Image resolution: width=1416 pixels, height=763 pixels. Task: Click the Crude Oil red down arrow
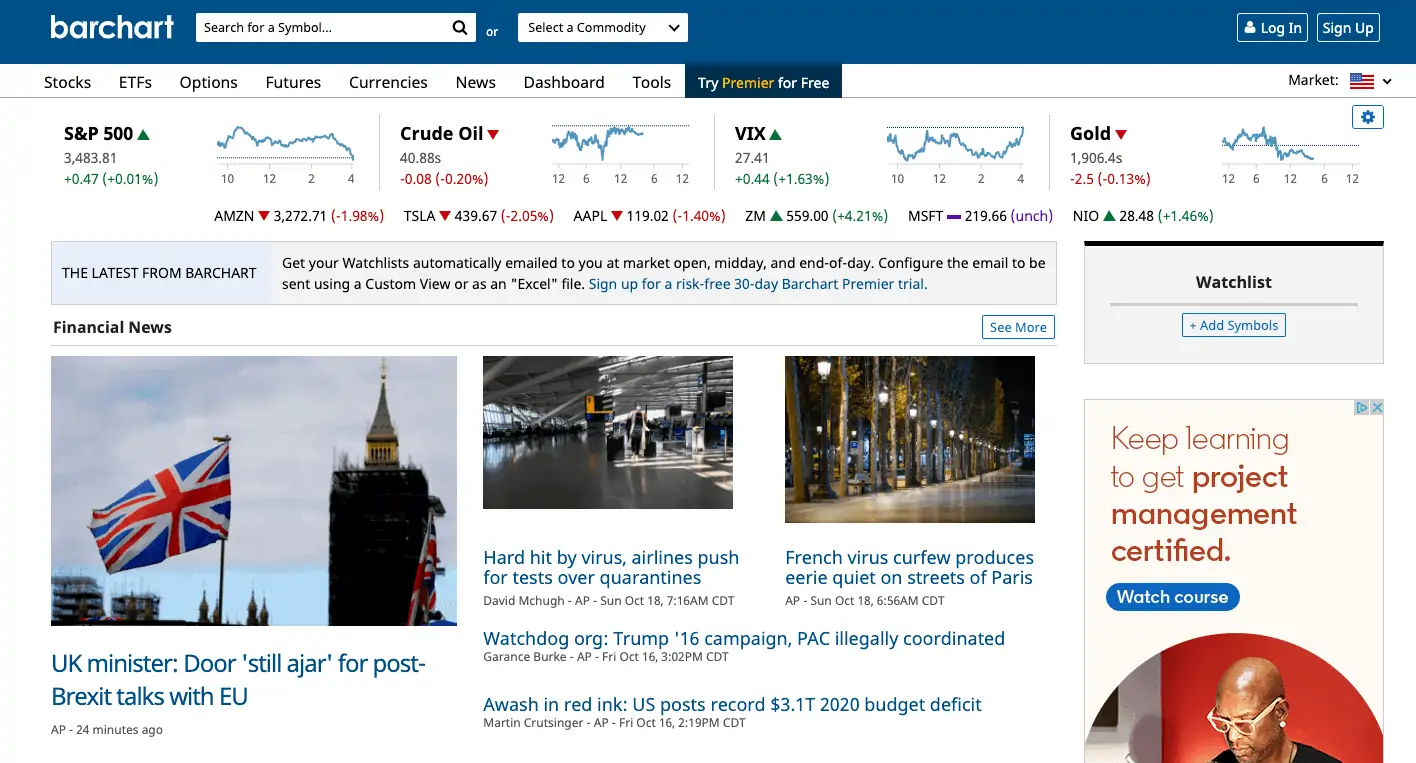(493, 134)
